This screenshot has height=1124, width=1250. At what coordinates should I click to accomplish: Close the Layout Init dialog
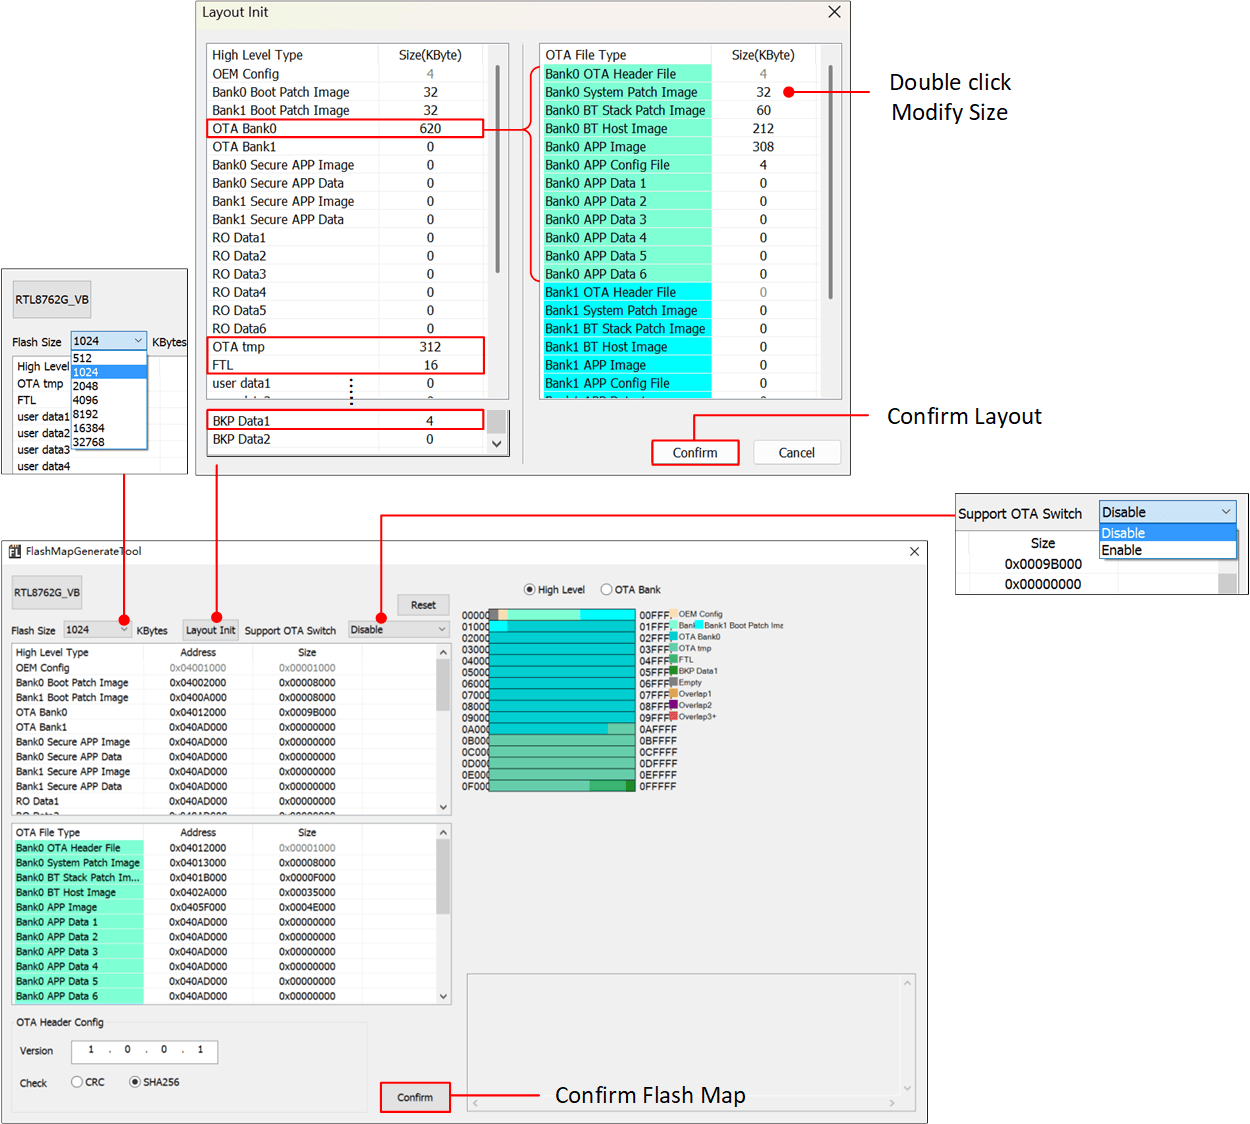(834, 12)
